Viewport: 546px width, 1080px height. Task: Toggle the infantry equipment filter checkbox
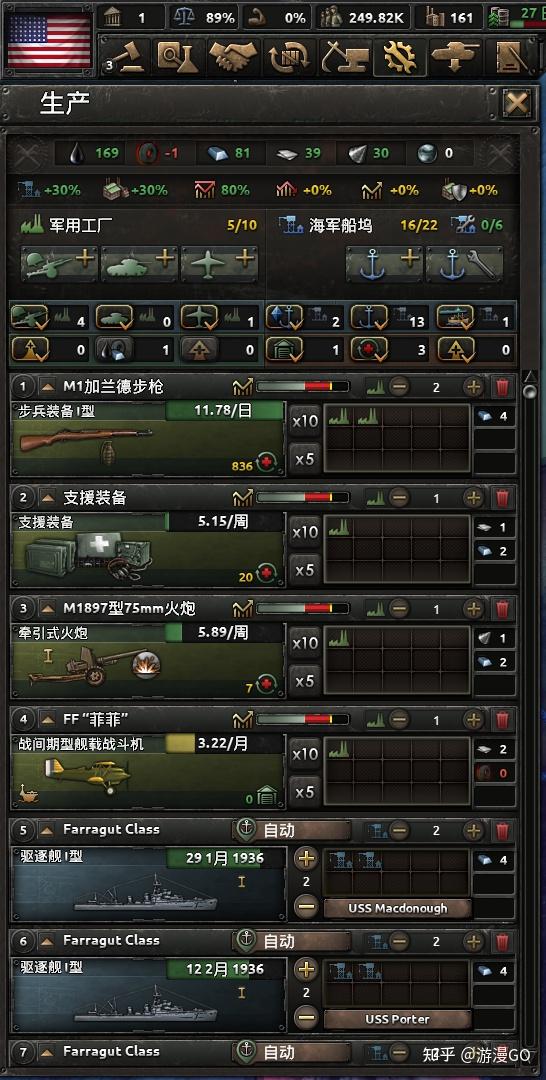30,318
